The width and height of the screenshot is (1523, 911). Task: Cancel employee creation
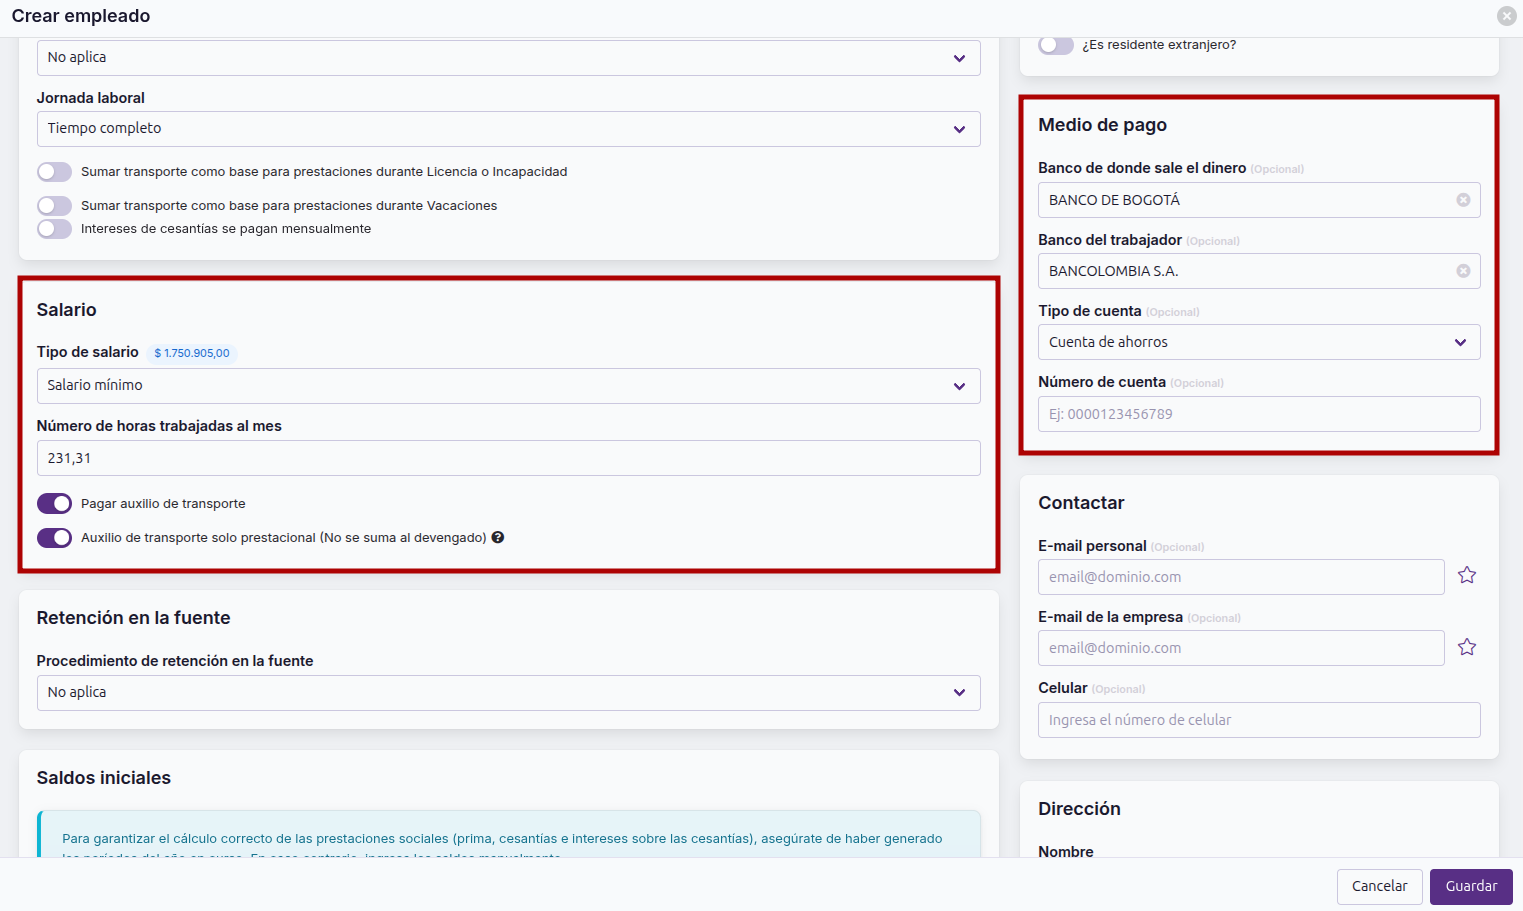pos(1379,887)
